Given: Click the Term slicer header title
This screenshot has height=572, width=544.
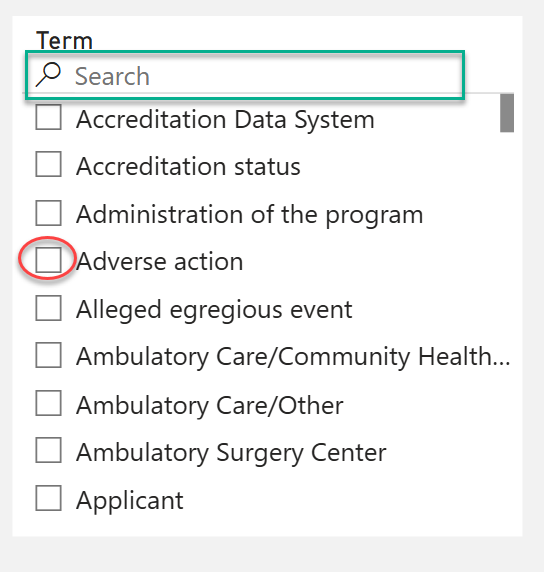Looking at the screenshot, I should point(64,40).
